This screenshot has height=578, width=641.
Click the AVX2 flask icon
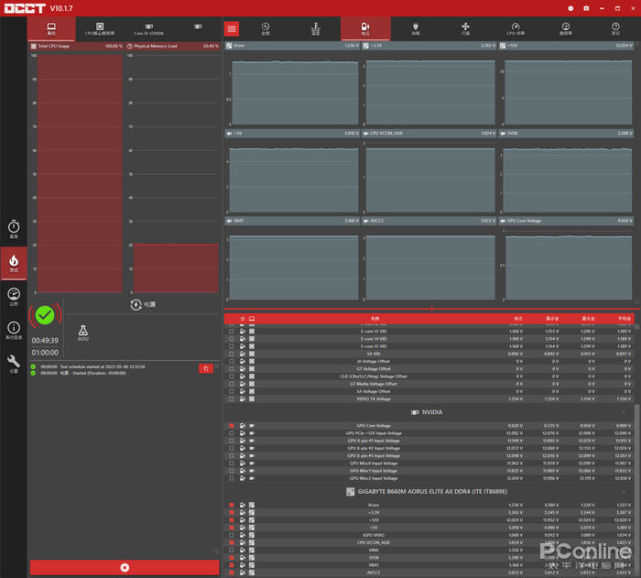83,333
